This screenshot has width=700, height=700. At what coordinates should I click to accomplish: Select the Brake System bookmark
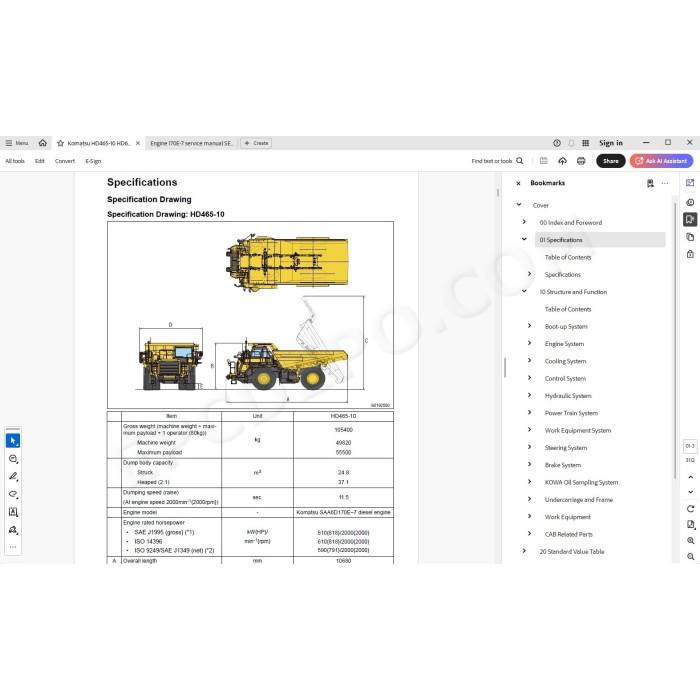562,465
